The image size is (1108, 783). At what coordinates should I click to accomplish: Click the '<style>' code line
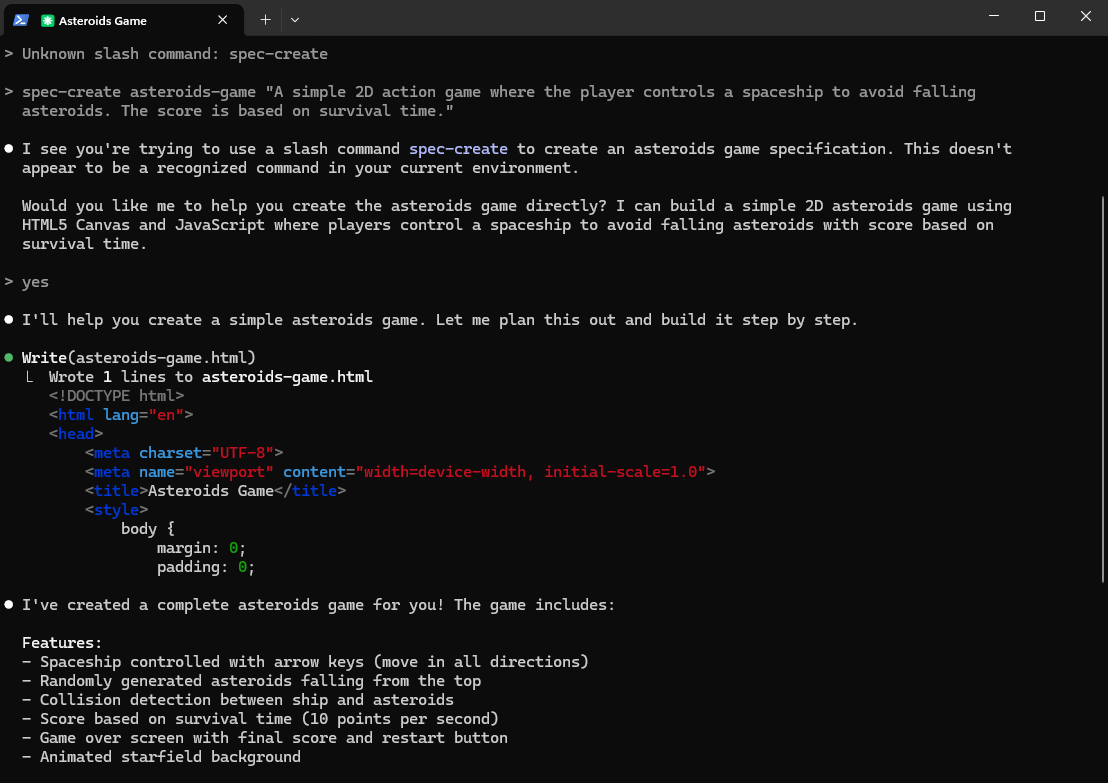(x=117, y=510)
